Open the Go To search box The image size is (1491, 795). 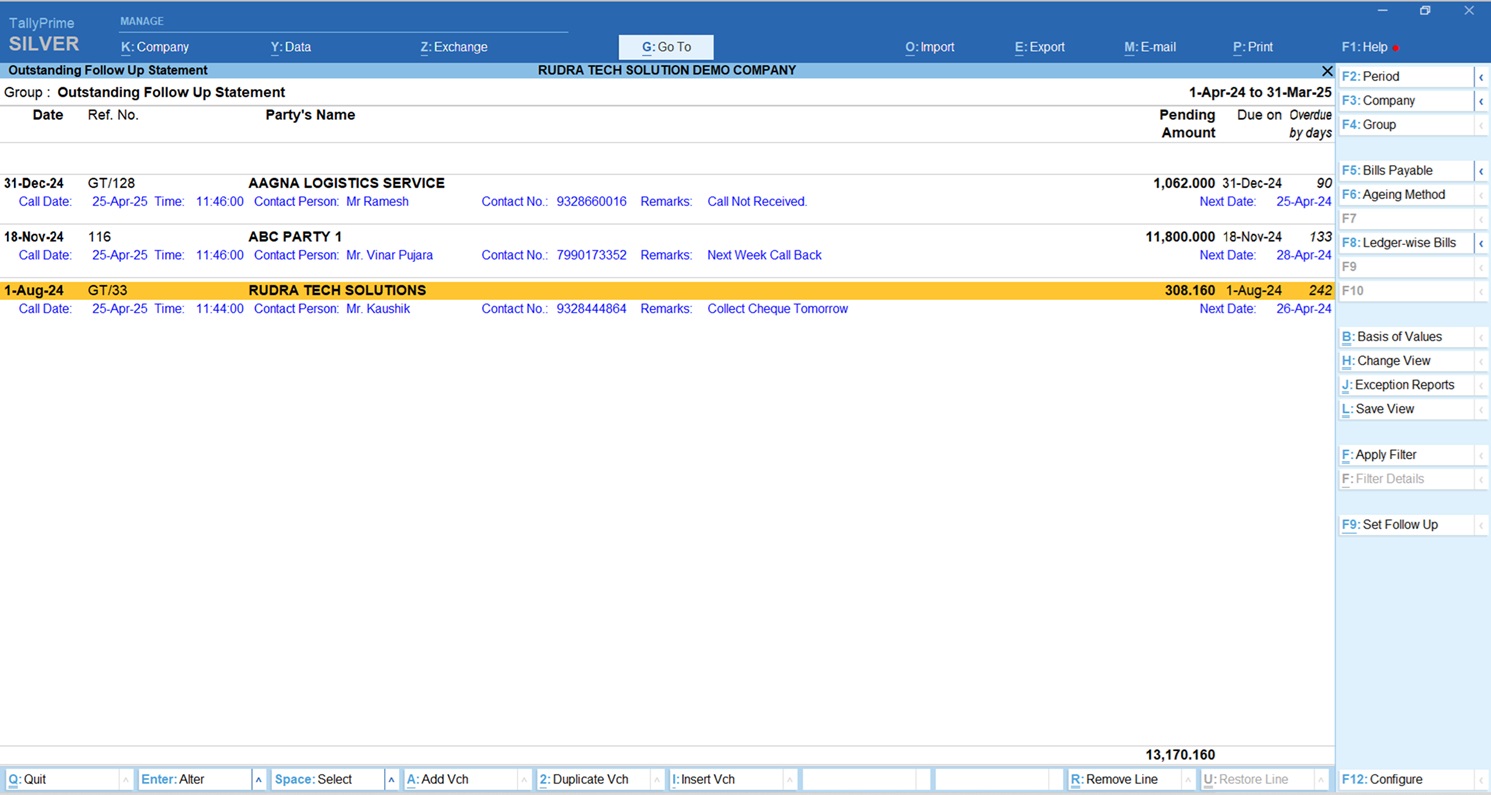point(666,47)
